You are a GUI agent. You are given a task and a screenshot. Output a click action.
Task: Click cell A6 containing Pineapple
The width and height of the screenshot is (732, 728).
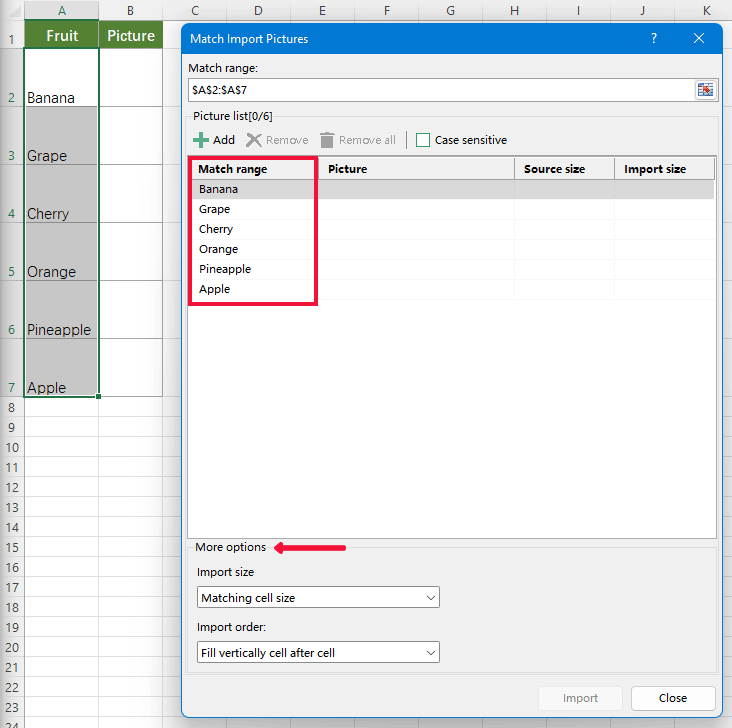62,310
